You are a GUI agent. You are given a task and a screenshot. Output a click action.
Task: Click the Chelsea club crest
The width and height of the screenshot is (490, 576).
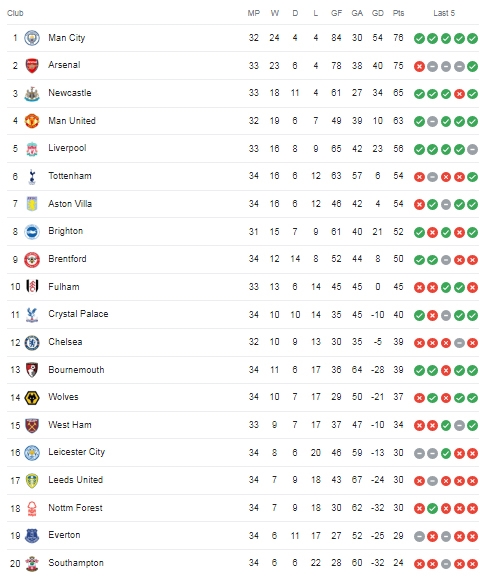click(x=32, y=342)
